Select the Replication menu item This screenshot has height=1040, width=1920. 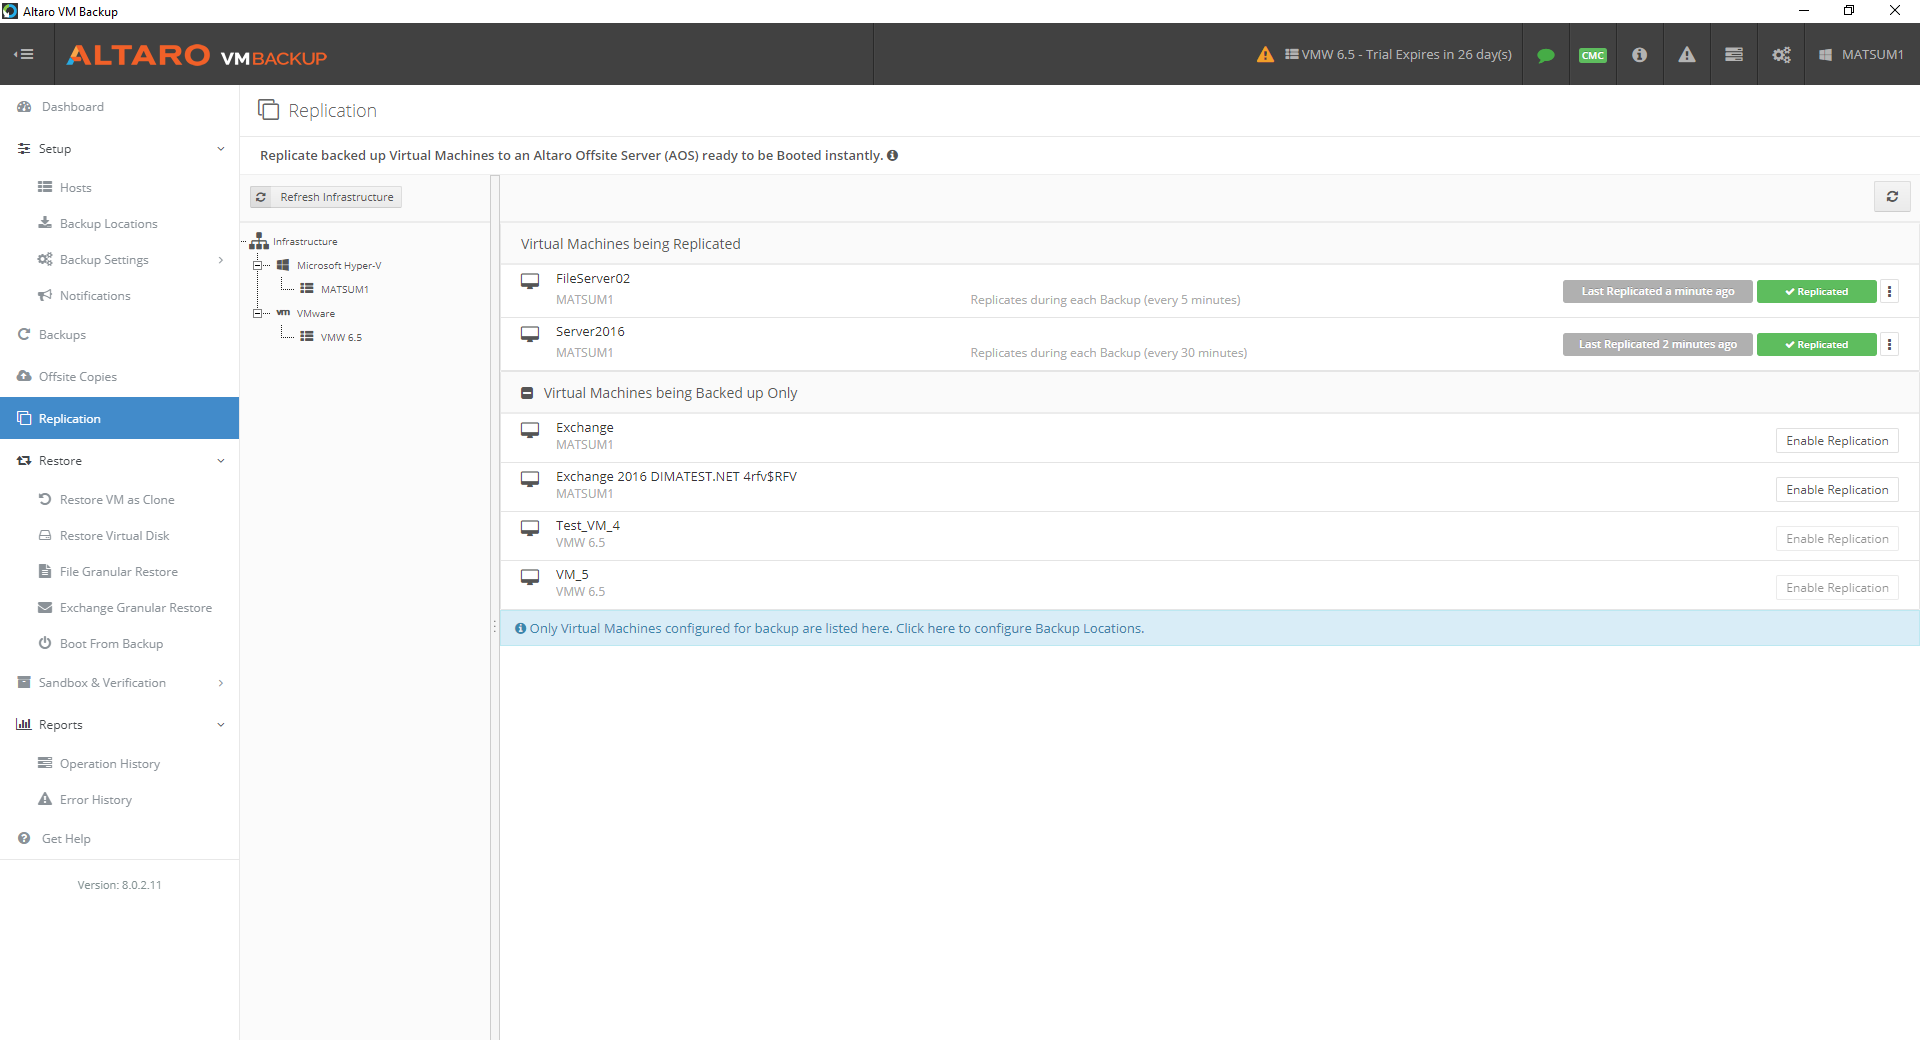pos(119,418)
